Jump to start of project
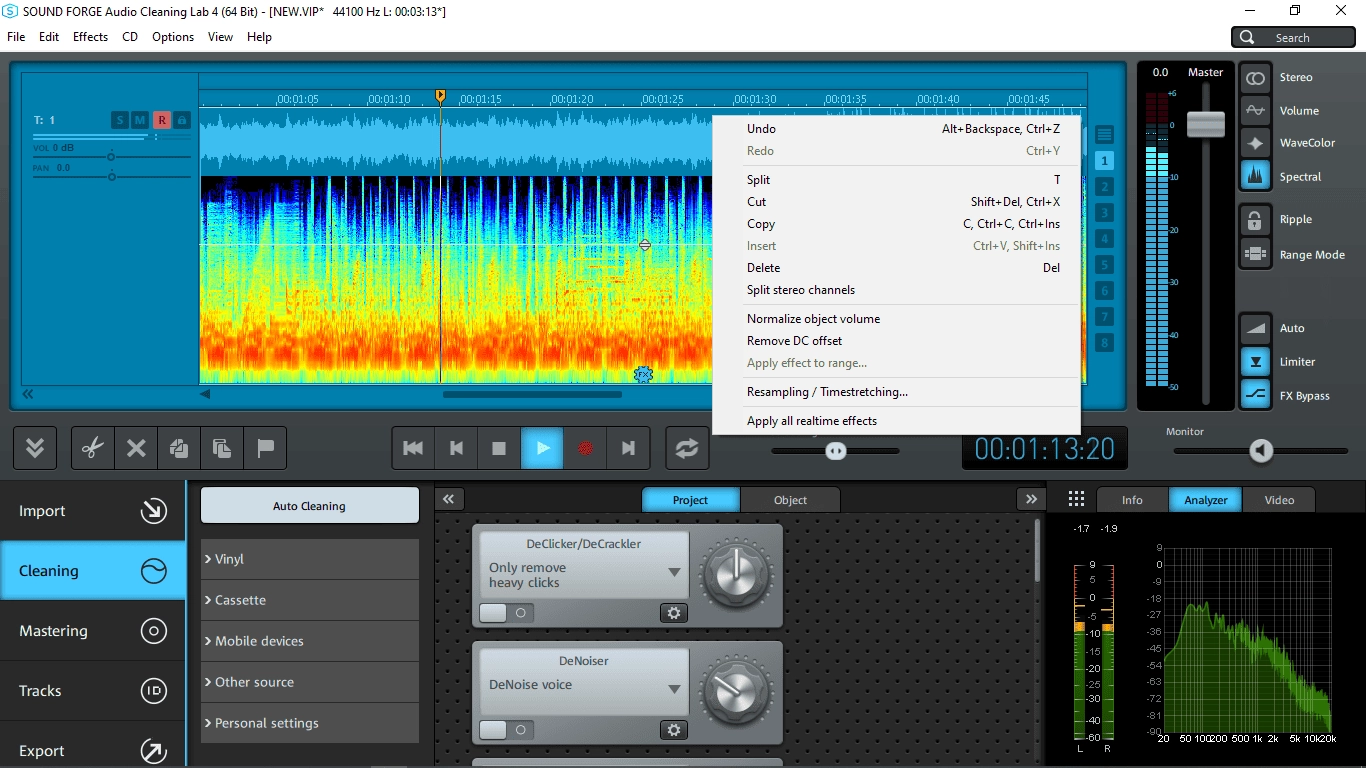Image resolution: width=1366 pixels, height=768 pixels. pos(413,449)
